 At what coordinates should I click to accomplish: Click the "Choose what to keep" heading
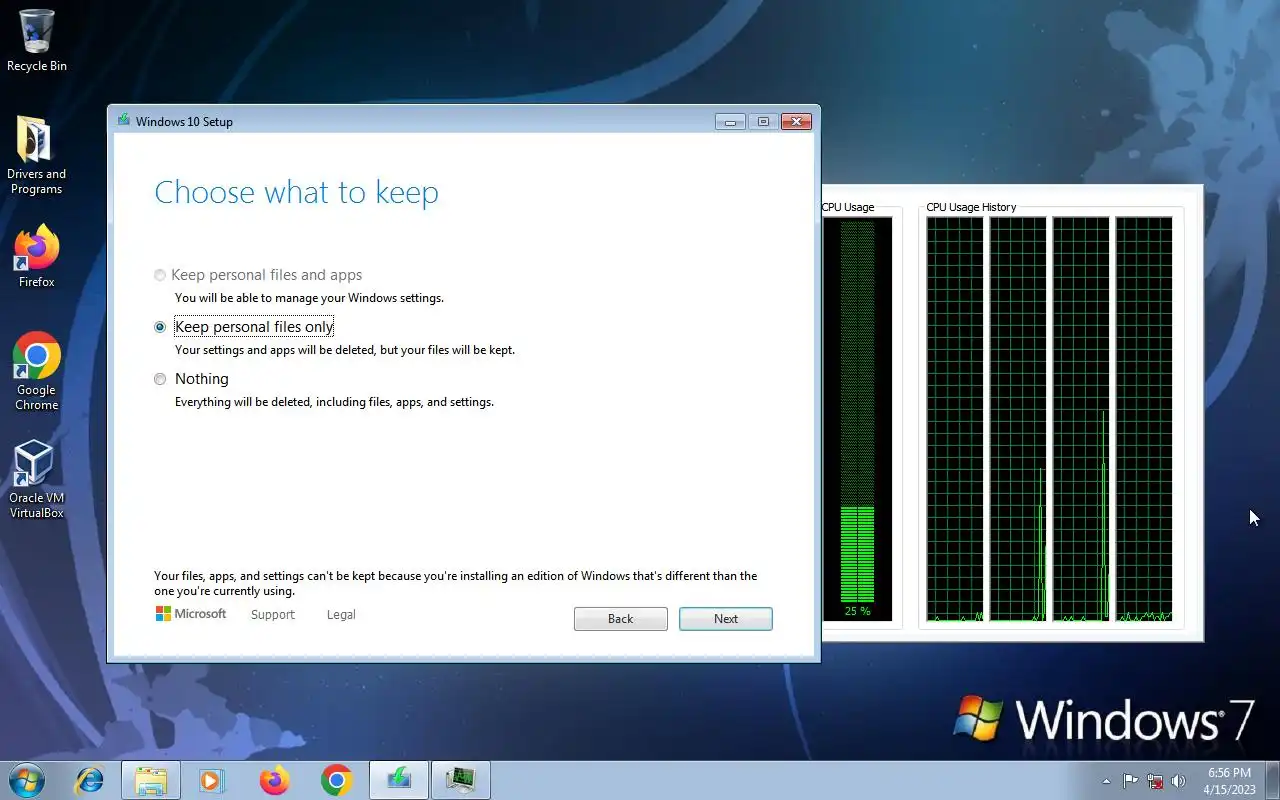(x=296, y=192)
